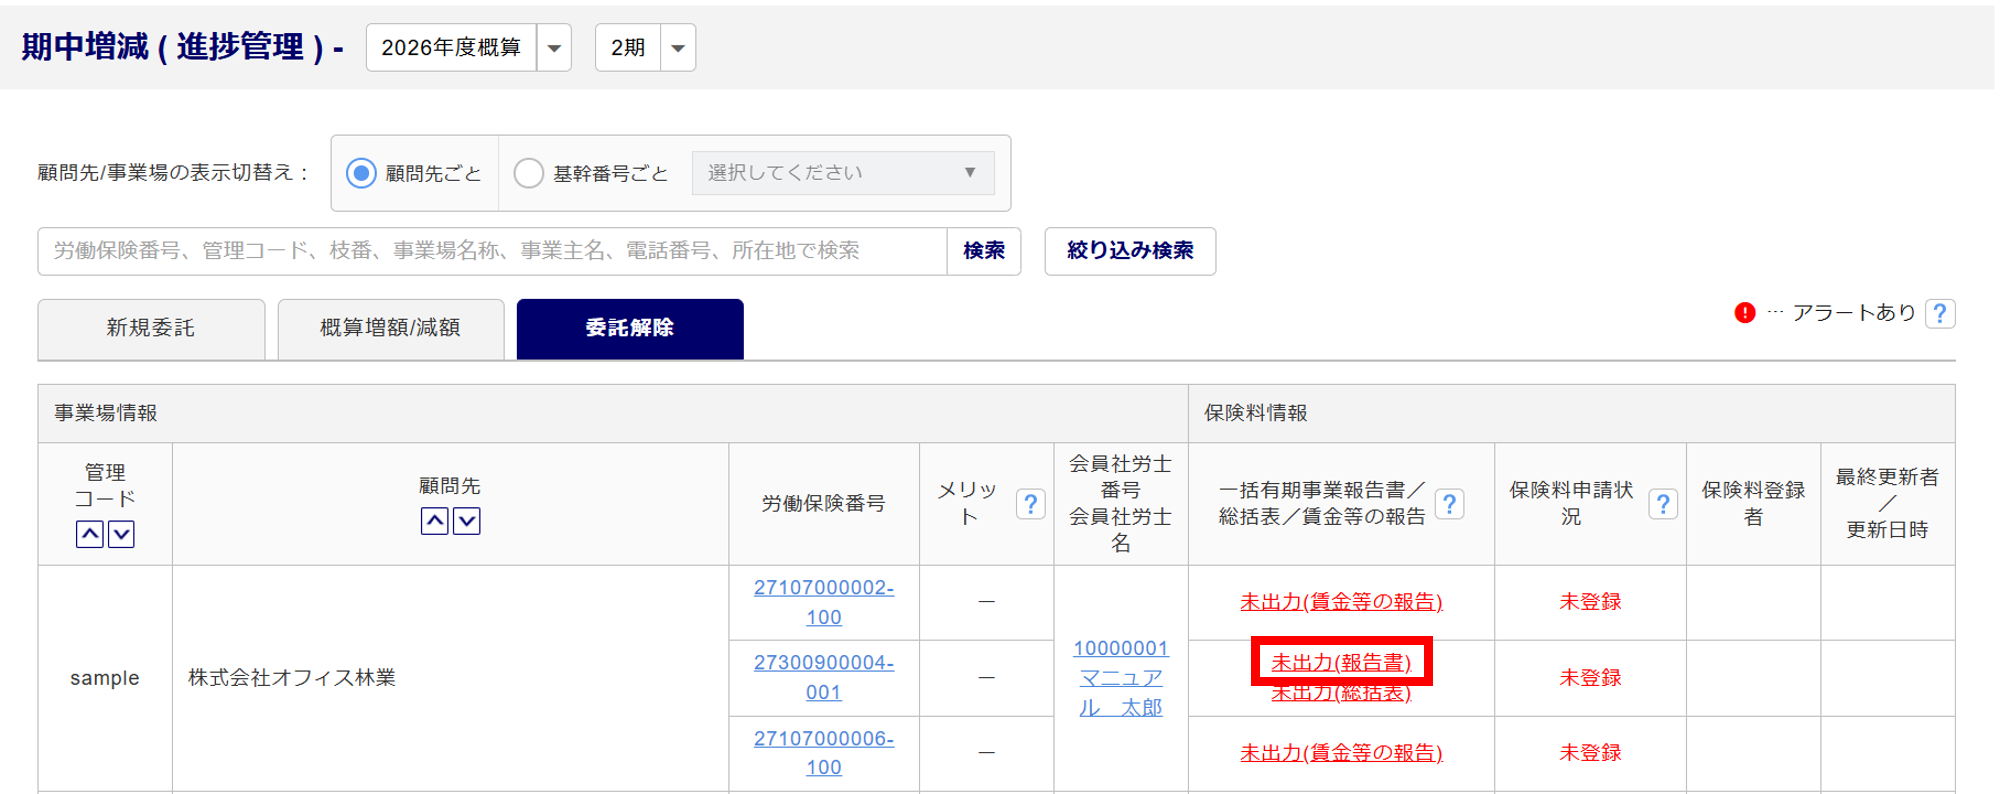Open labor insurance number 27107000006-100
2000x794 pixels.
click(824, 752)
